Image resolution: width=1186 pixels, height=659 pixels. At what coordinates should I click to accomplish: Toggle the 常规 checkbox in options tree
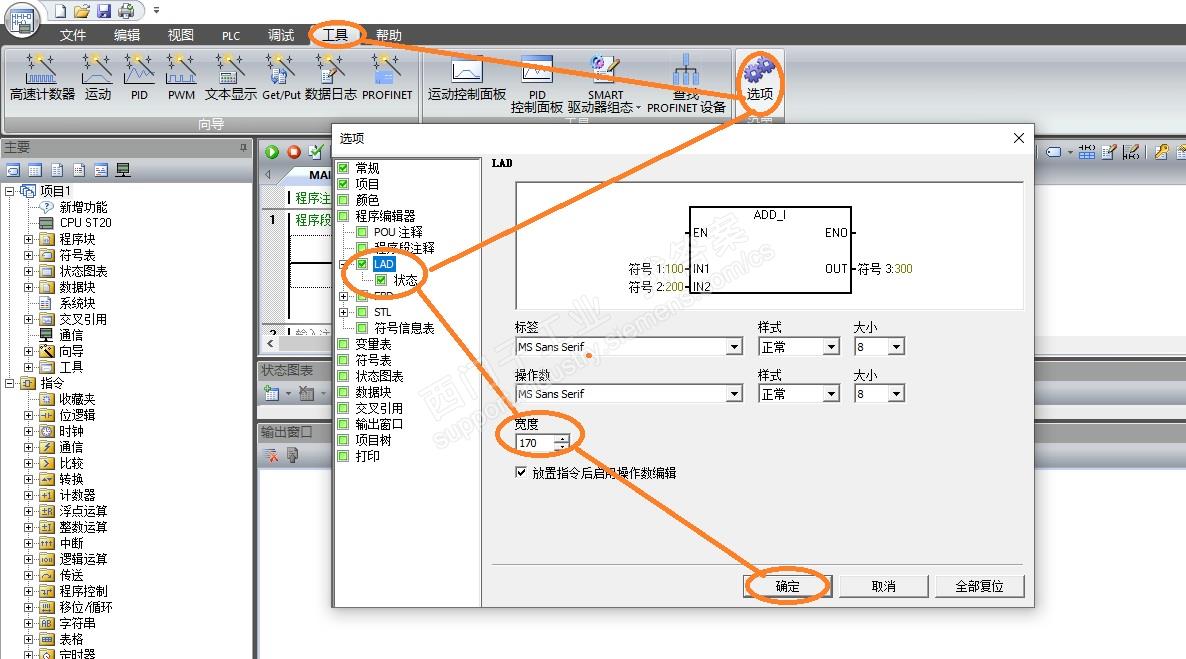point(343,168)
